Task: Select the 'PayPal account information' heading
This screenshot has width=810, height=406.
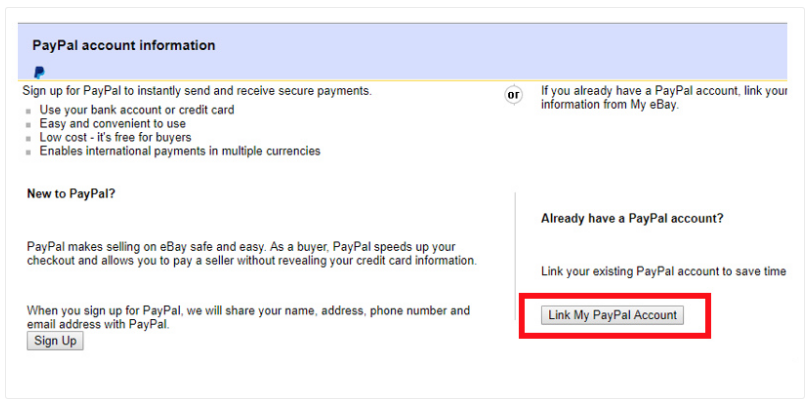Action: click(123, 45)
